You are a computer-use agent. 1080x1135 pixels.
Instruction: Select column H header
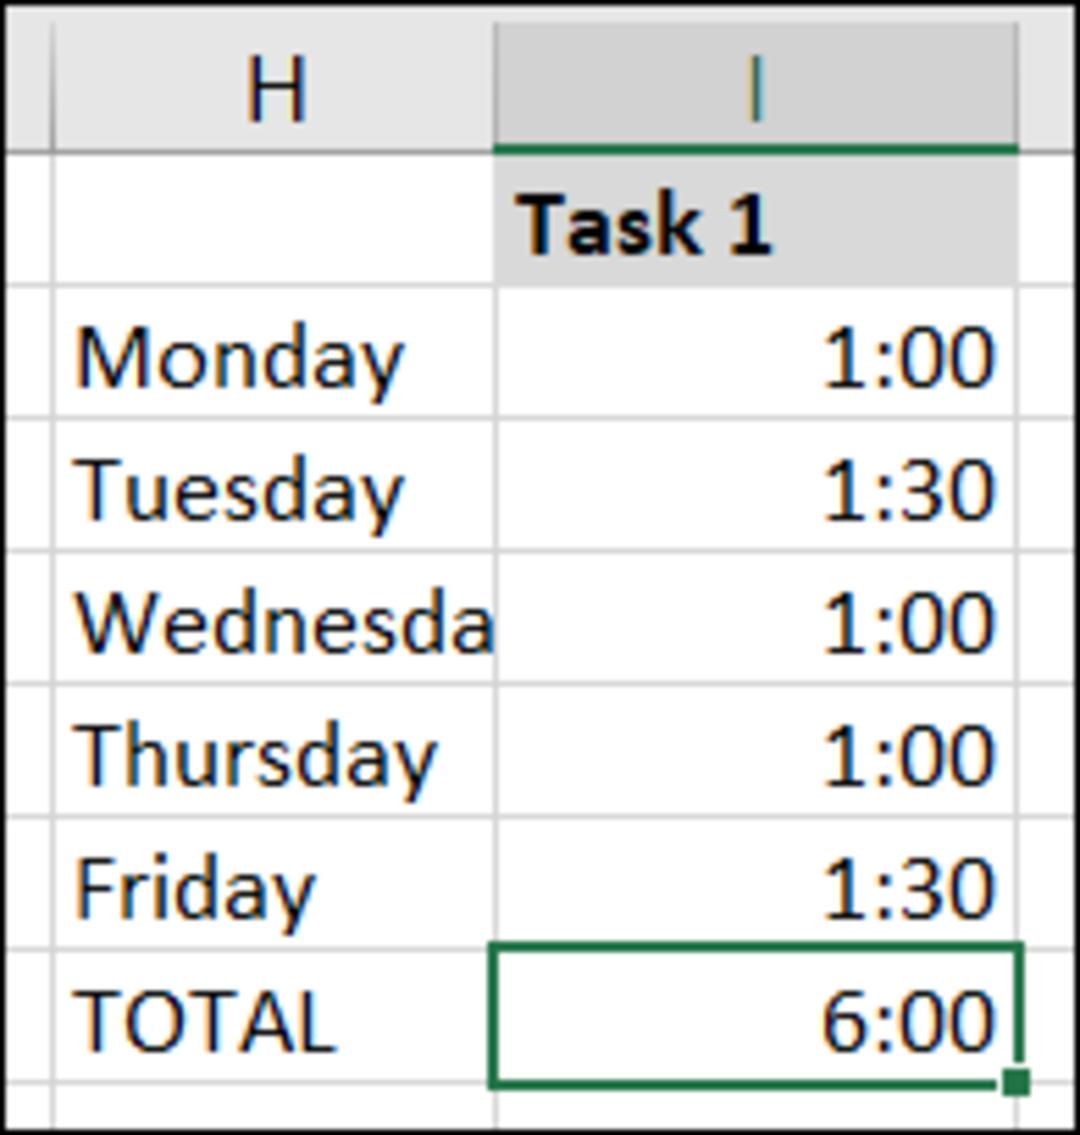point(274,87)
